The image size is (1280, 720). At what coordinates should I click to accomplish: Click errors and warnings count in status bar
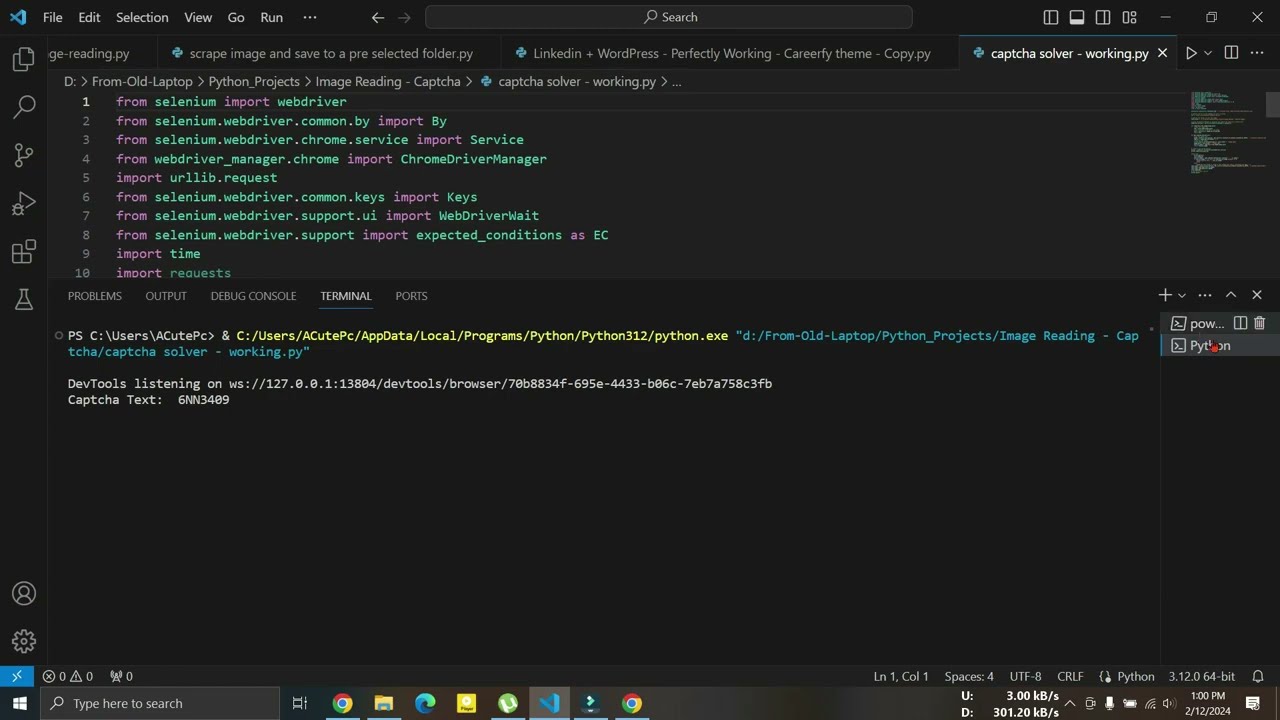tap(67, 676)
